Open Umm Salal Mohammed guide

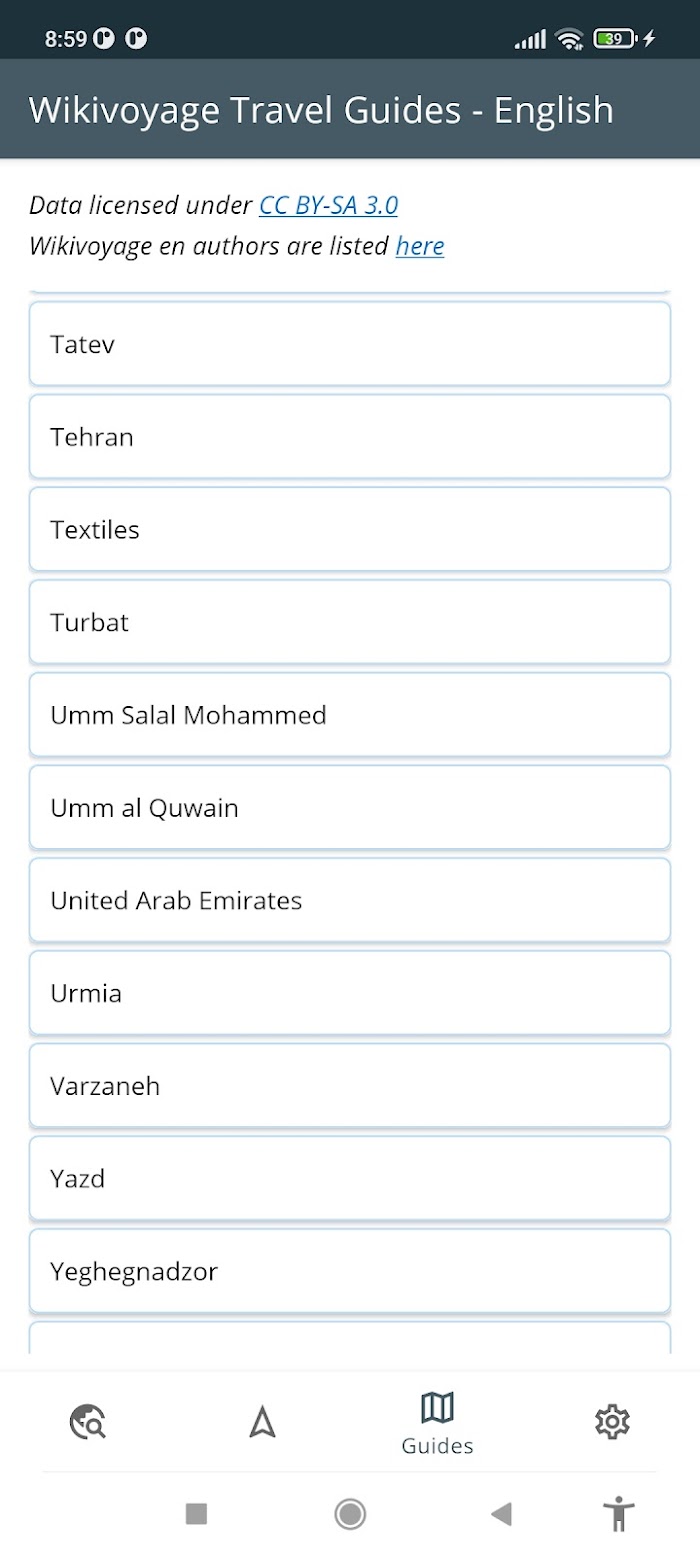[350, 715]
